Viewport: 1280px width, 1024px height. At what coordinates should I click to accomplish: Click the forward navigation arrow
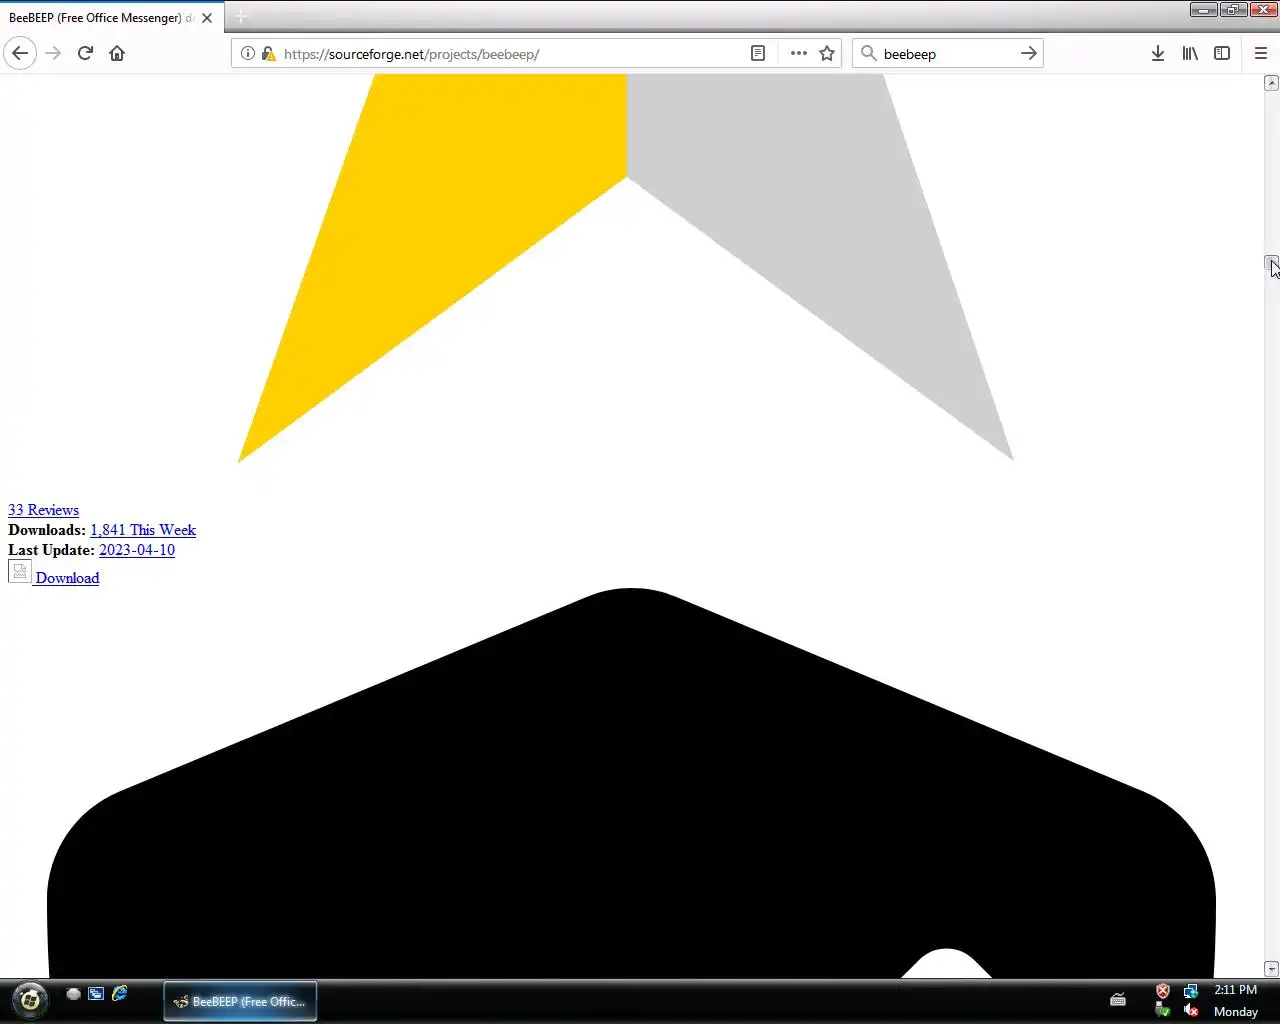[x=53, y=53]
